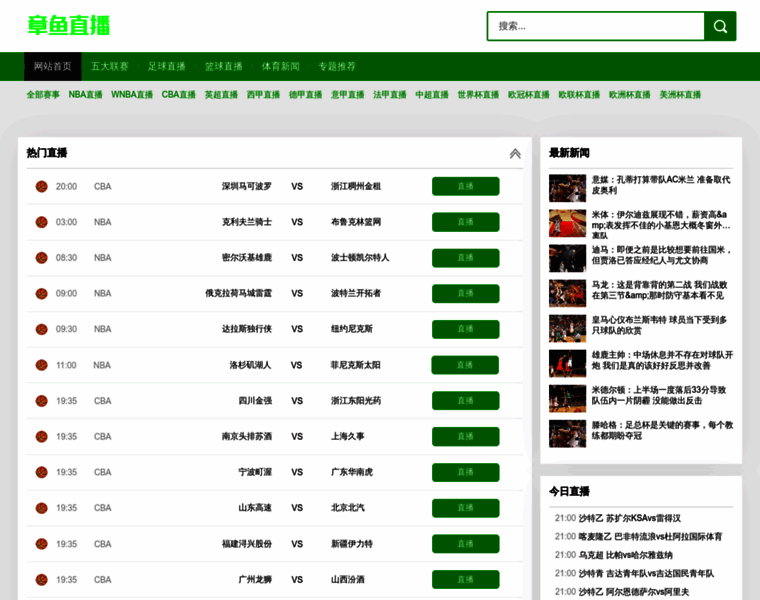Open the 足球直播 navigation tab
760x600 pixels.
pos(166,66)
